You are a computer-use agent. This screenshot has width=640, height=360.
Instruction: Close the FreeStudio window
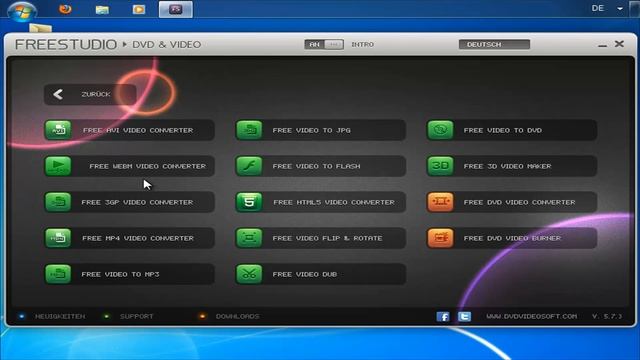[619, 44]
